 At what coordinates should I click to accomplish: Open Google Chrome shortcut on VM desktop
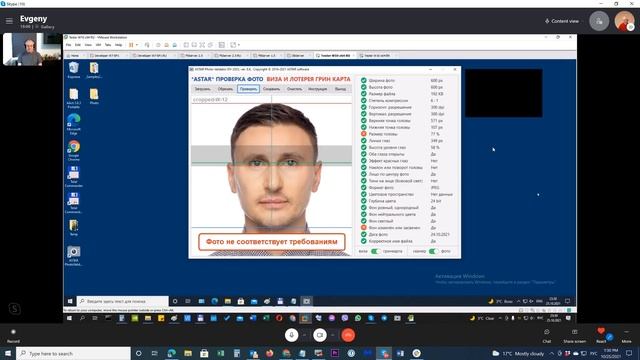coord(73,151)
